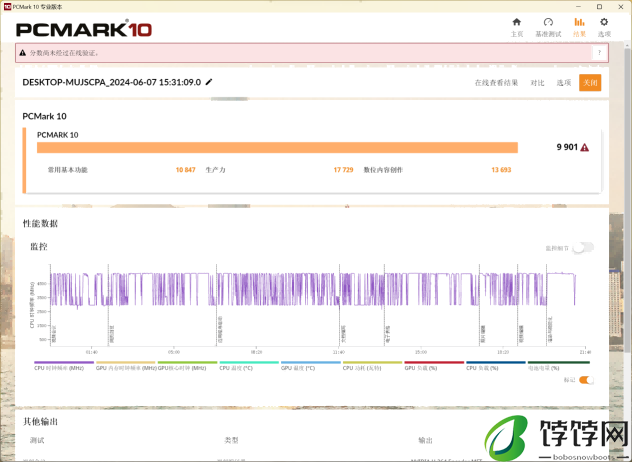The width and height of the screenshot is (632, 462).
Task: Toggle the 电池电量 (%) legend series
Action: 559,366
